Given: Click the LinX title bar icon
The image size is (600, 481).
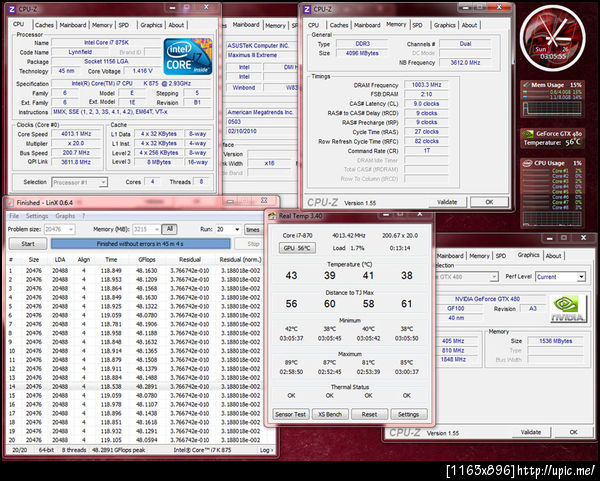Looking at the screenshot, I should [x=10, y=202].
